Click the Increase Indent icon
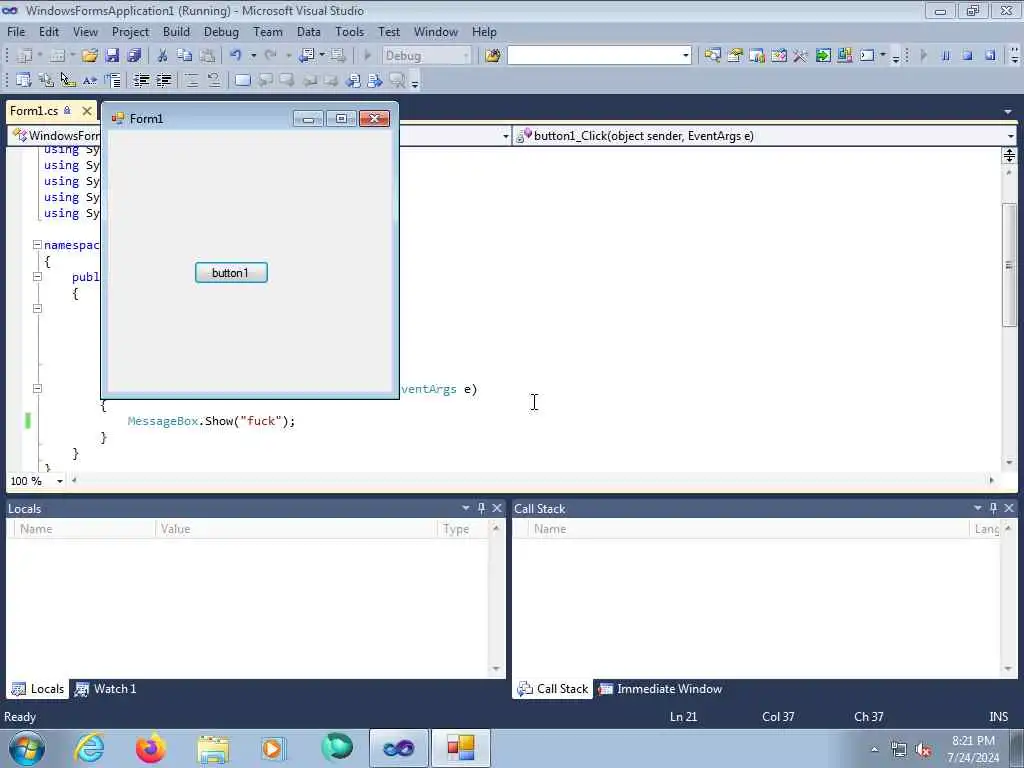This screenshot has width=1024, height=768. (x=163, y=80)
